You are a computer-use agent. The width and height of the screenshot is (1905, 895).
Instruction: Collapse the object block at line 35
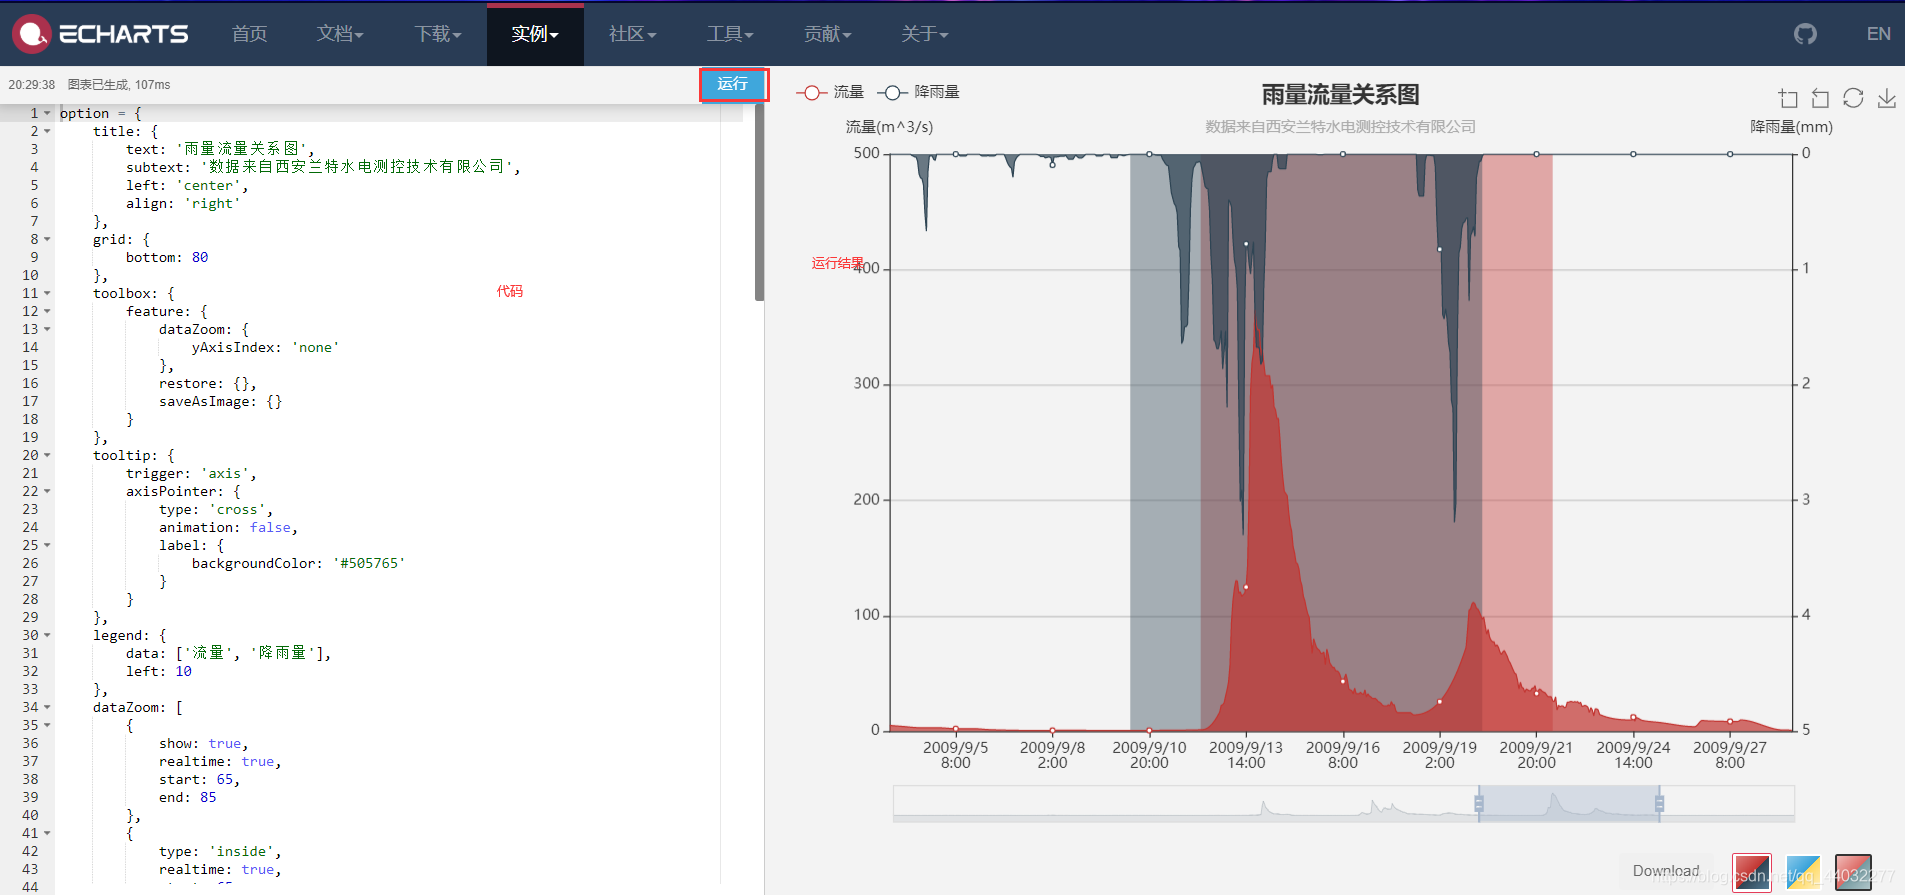point(47,725)
